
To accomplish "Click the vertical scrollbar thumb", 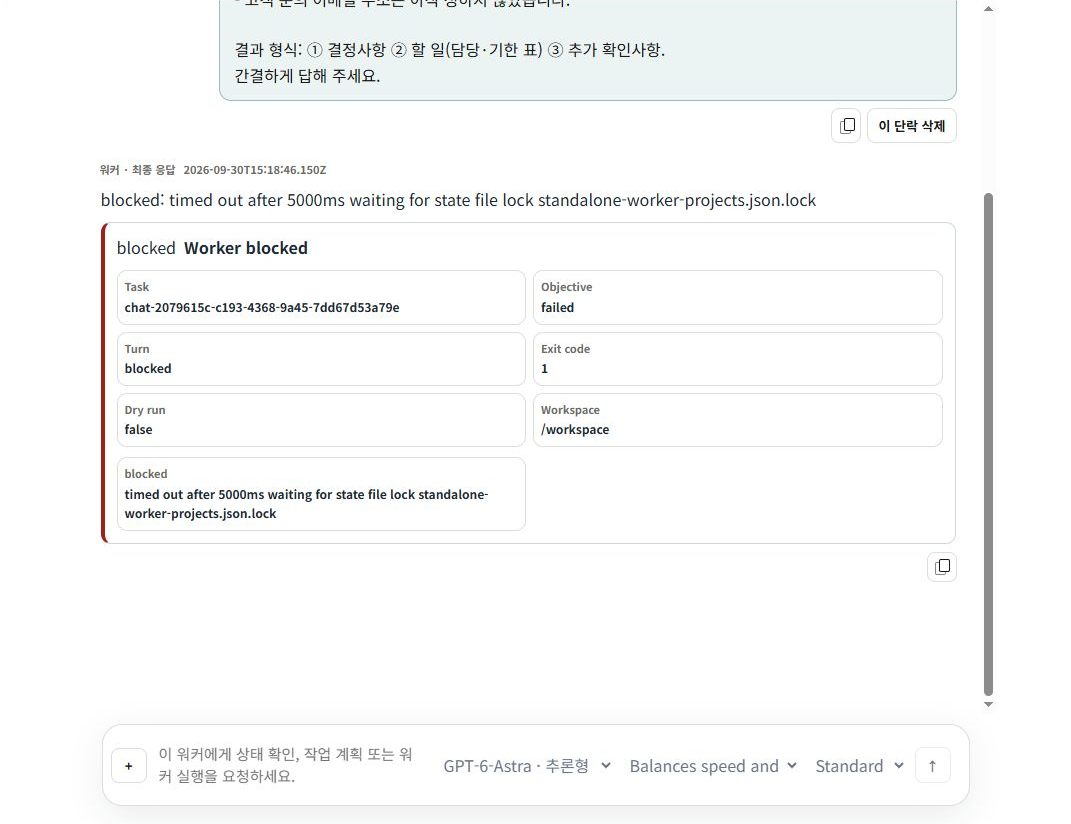I will (988, 444).
